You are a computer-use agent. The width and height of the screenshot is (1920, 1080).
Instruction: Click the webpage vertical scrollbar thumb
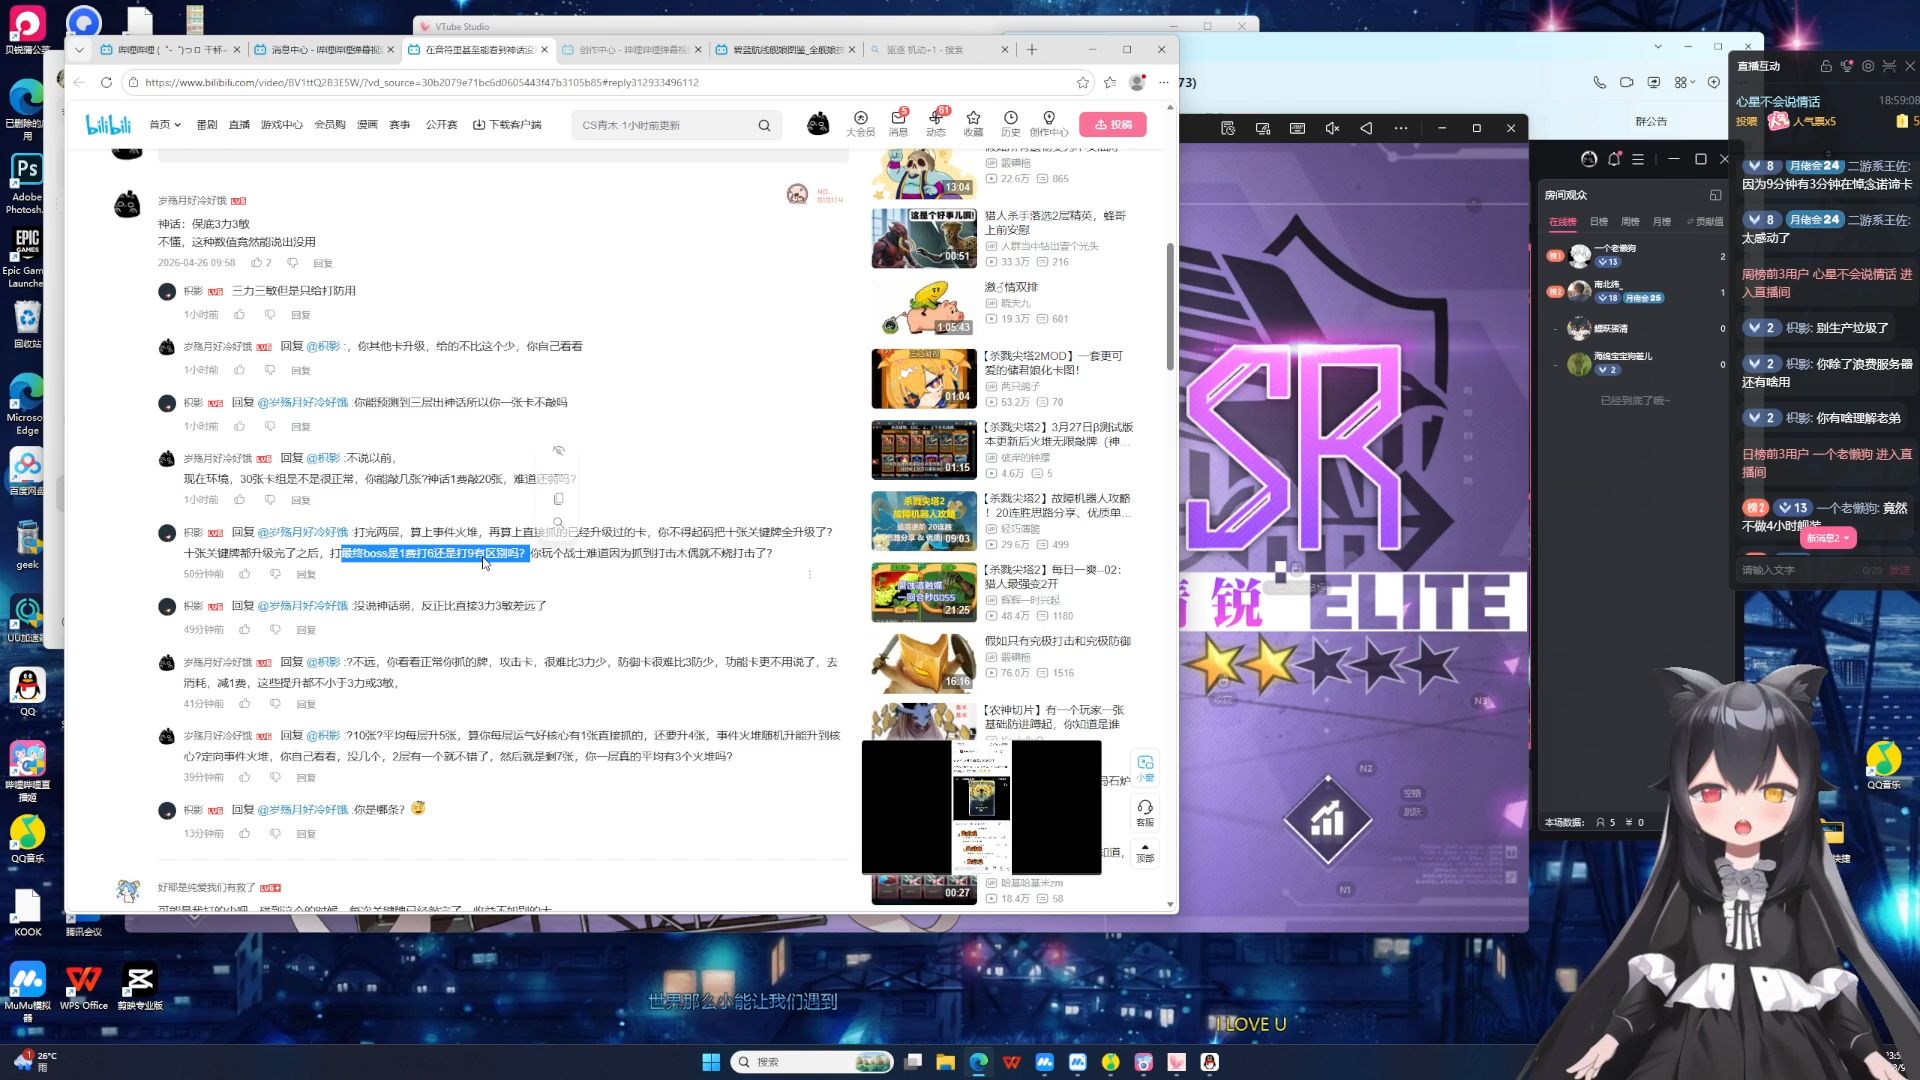tap(1170, 306)
